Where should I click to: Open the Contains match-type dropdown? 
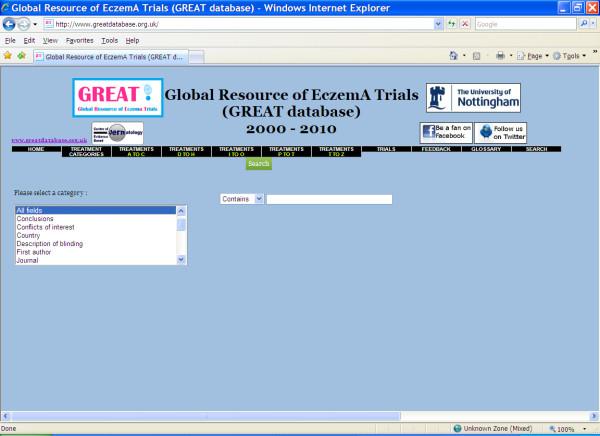[241, 199]
